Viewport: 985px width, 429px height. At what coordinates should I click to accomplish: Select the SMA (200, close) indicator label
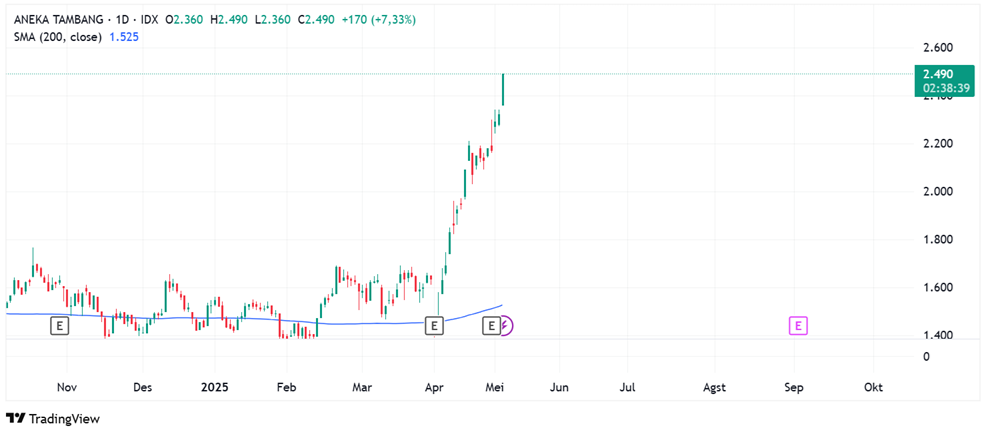click(x=58, y=37)
